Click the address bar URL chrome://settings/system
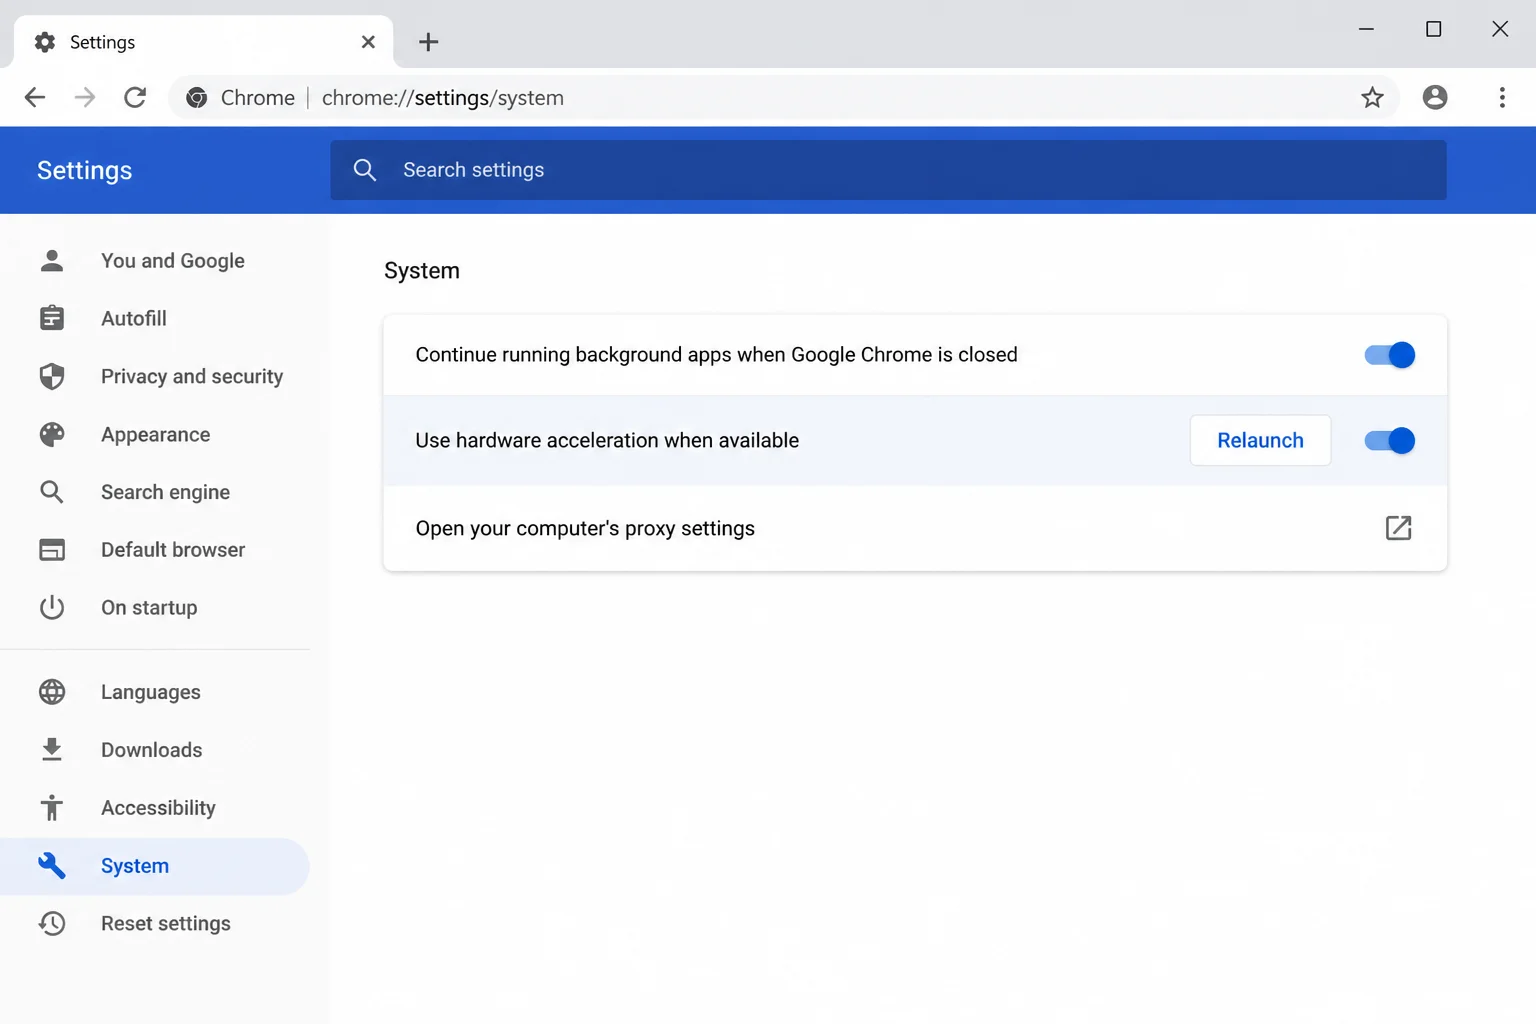The width and height of the screenshot is (1536, 1024). 443,98
